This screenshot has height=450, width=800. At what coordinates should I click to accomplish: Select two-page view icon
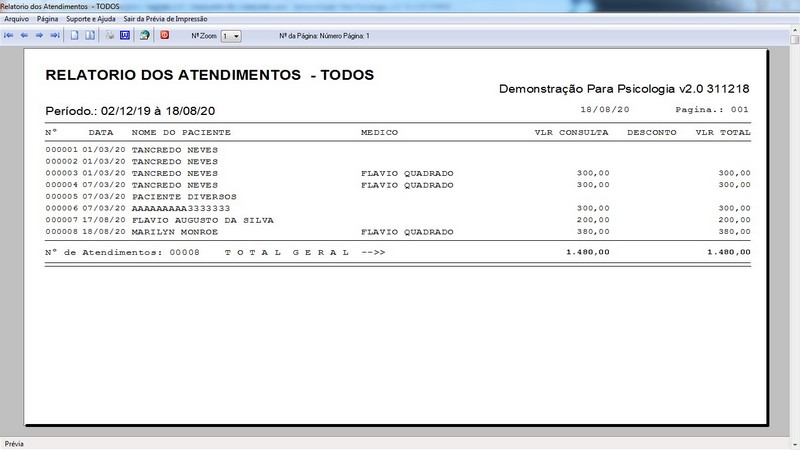click(x=90, y=35)
